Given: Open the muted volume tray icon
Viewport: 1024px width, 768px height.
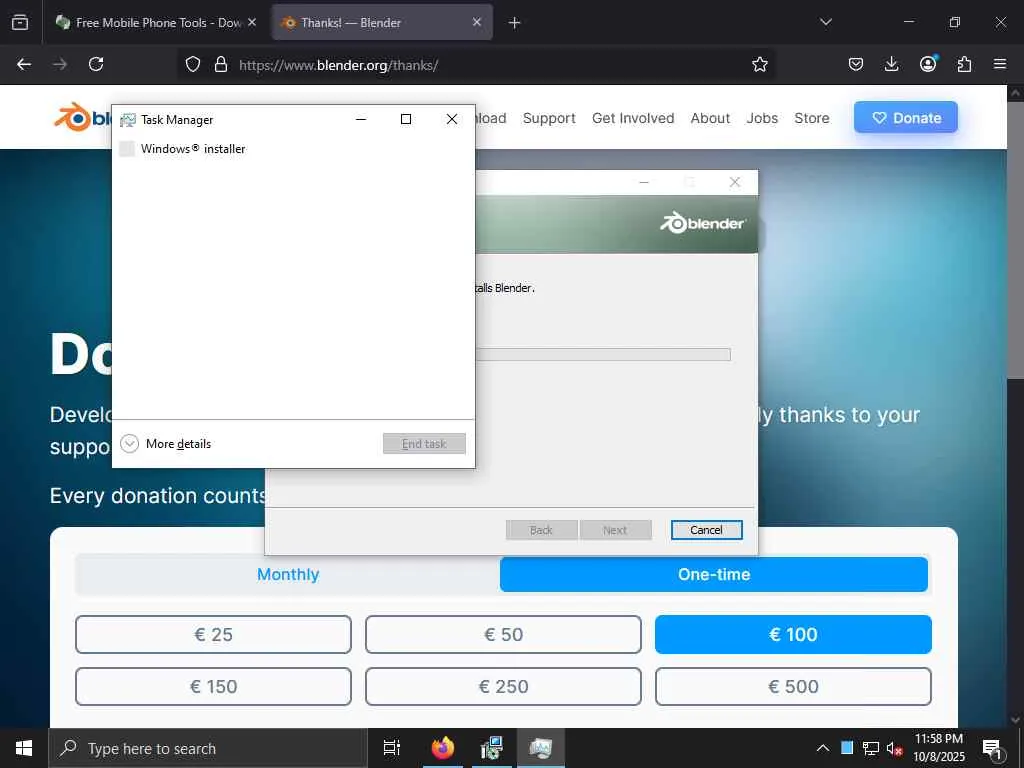Looking at the screenshot, I should [894, 748].
